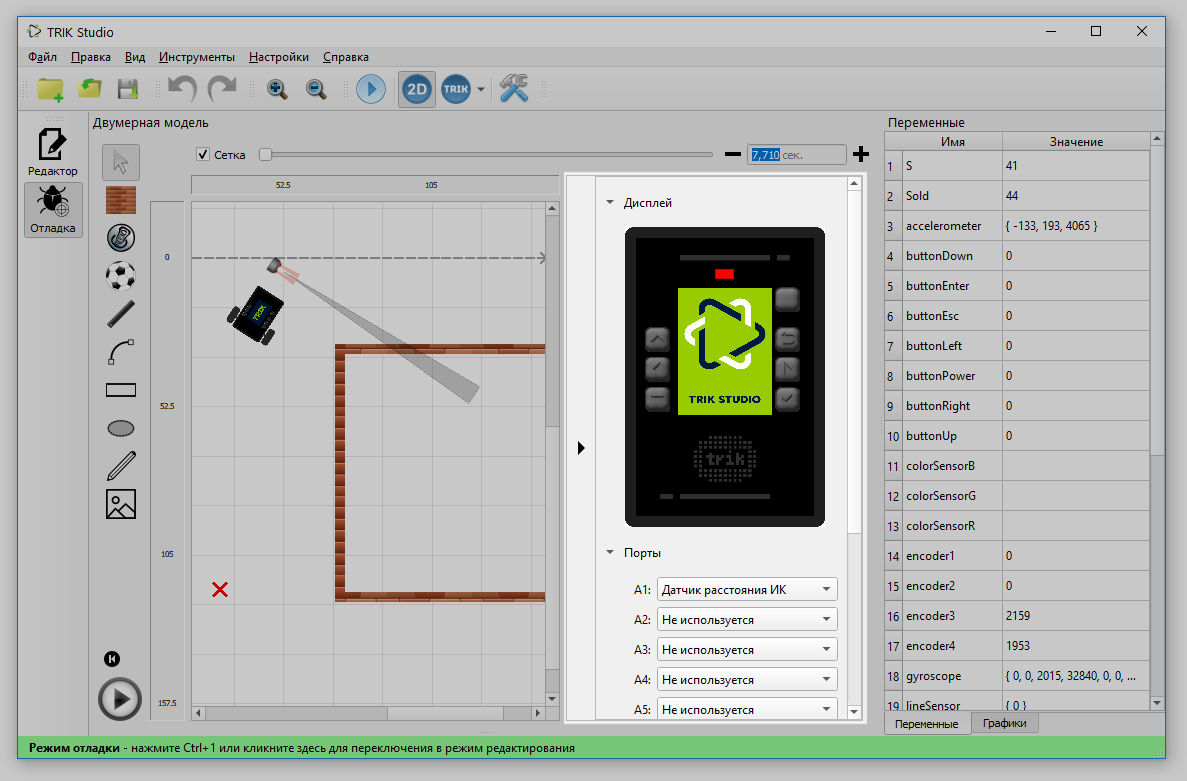Select the curve drawing tool

pyautogui.click(x=121, y=352)
